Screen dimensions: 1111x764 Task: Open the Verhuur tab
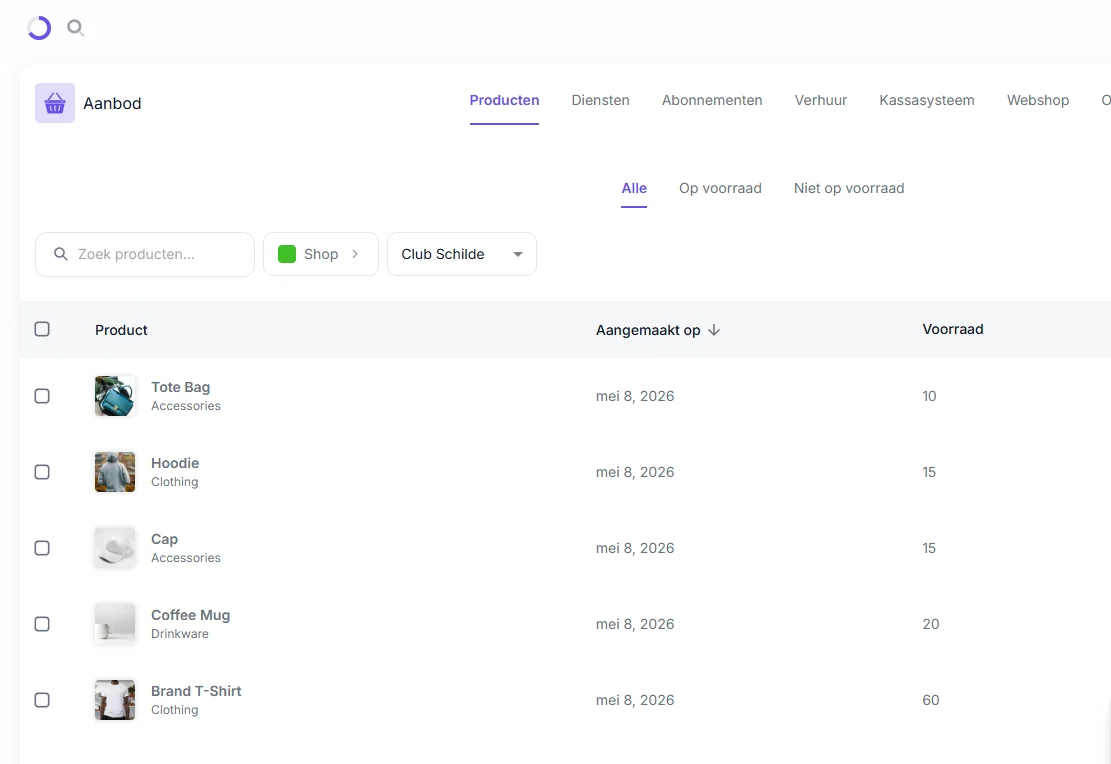coord(820,100)
